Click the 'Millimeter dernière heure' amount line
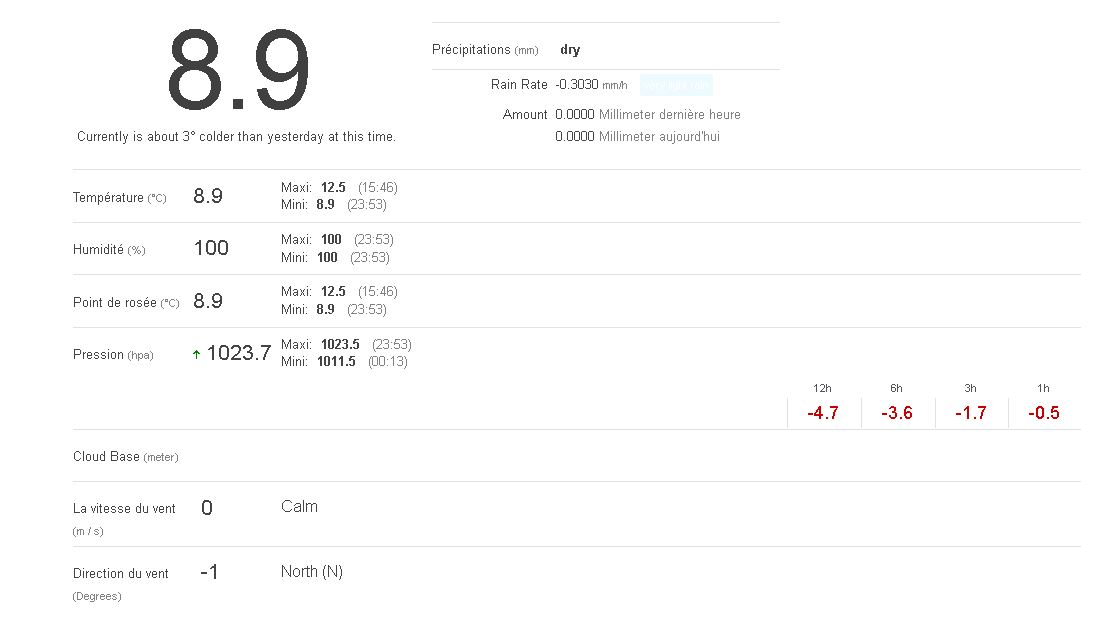The height and width of the screenshot is (631, 1101). point(648,115)
